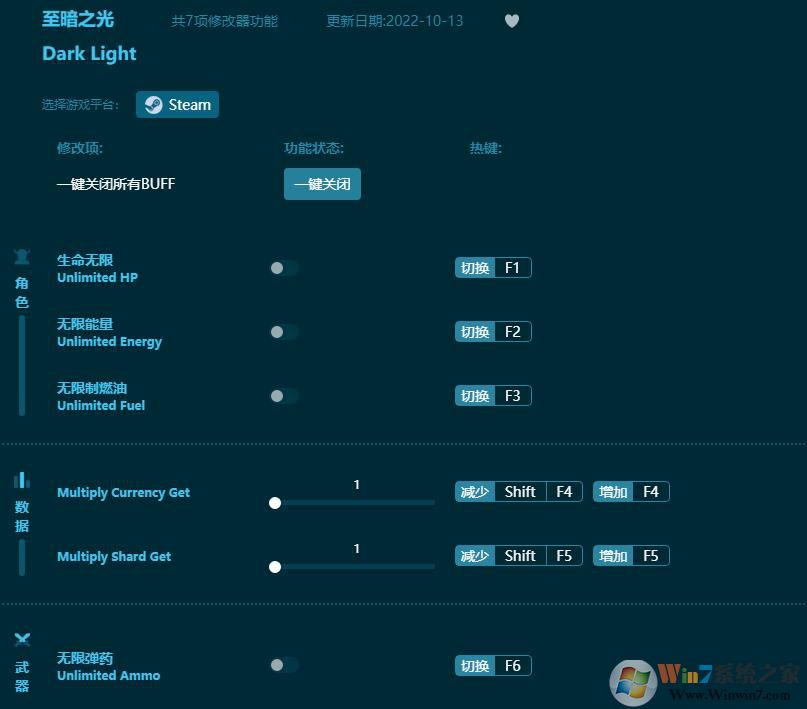Click the 切换 F2 hotkey for Unlimited Energy

(492, 331)
